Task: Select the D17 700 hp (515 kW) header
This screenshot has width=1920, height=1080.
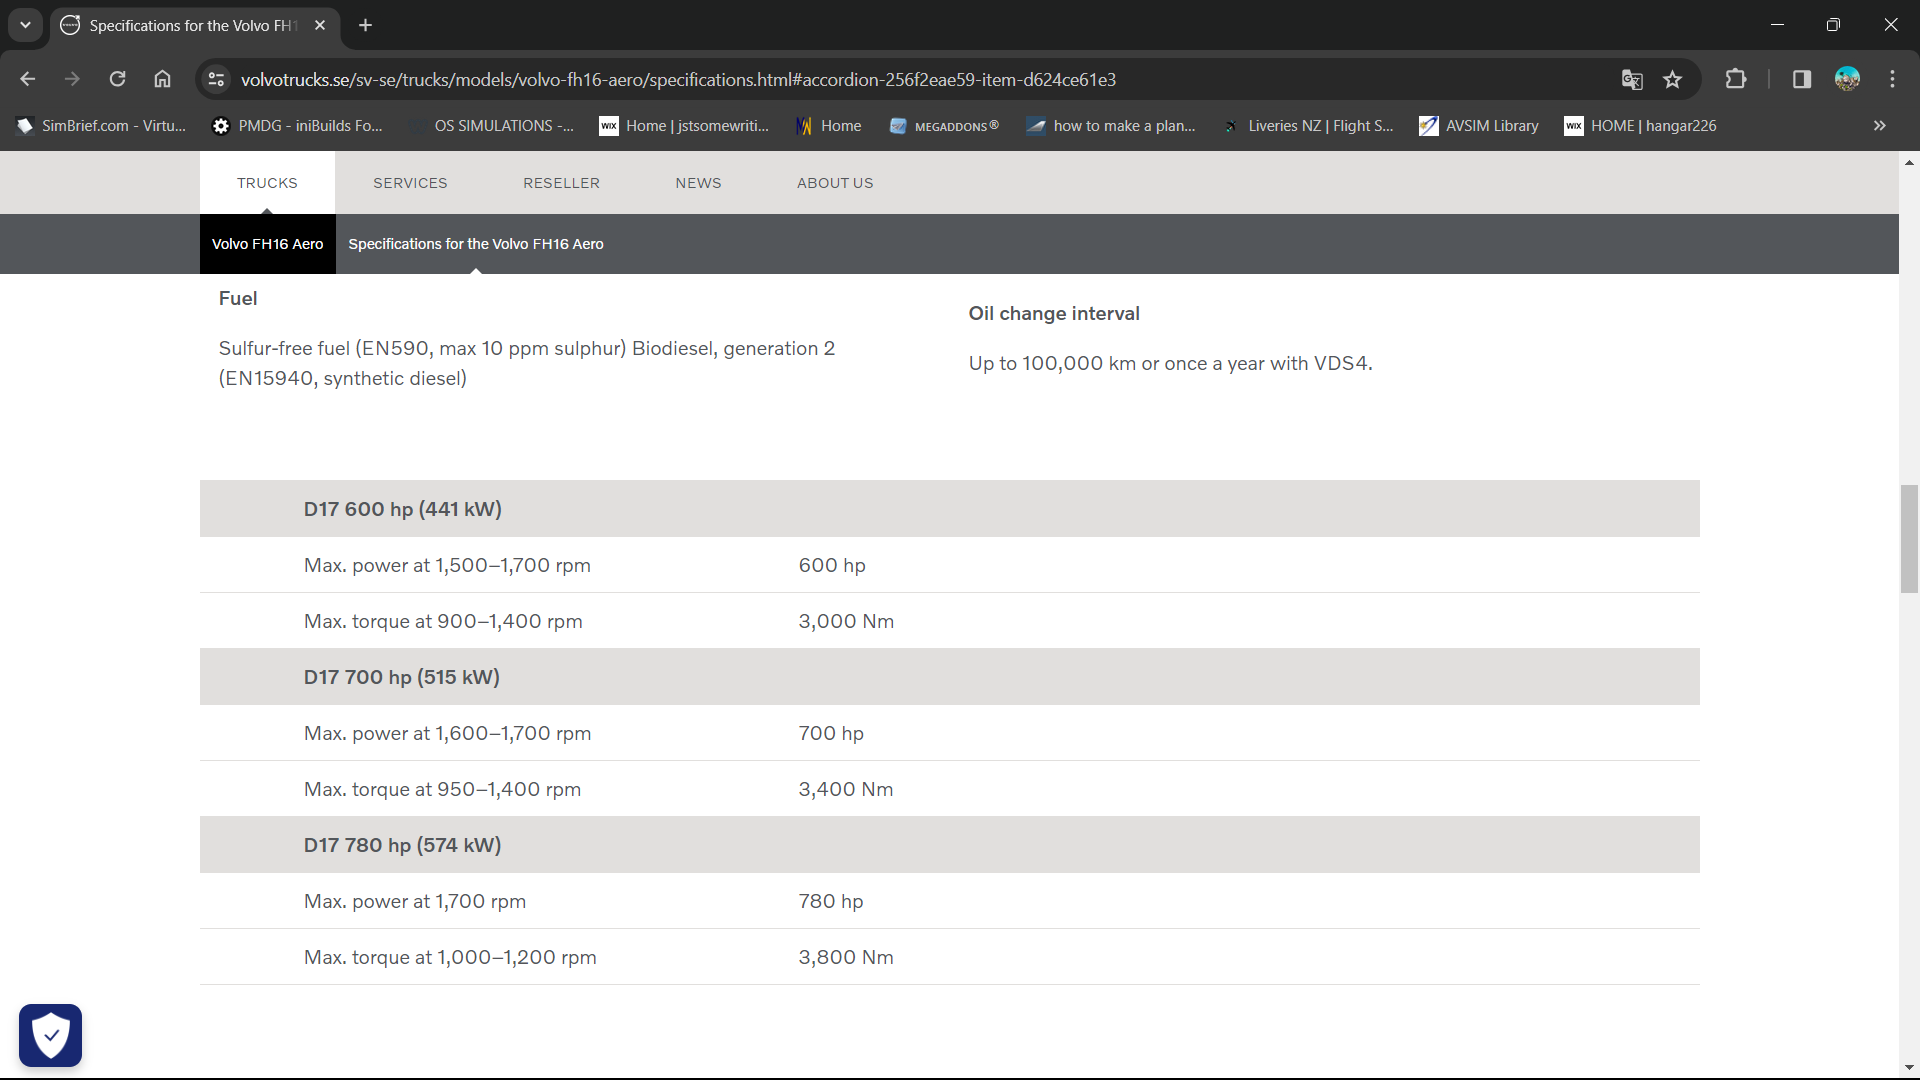Action: [x=950, y=677]
